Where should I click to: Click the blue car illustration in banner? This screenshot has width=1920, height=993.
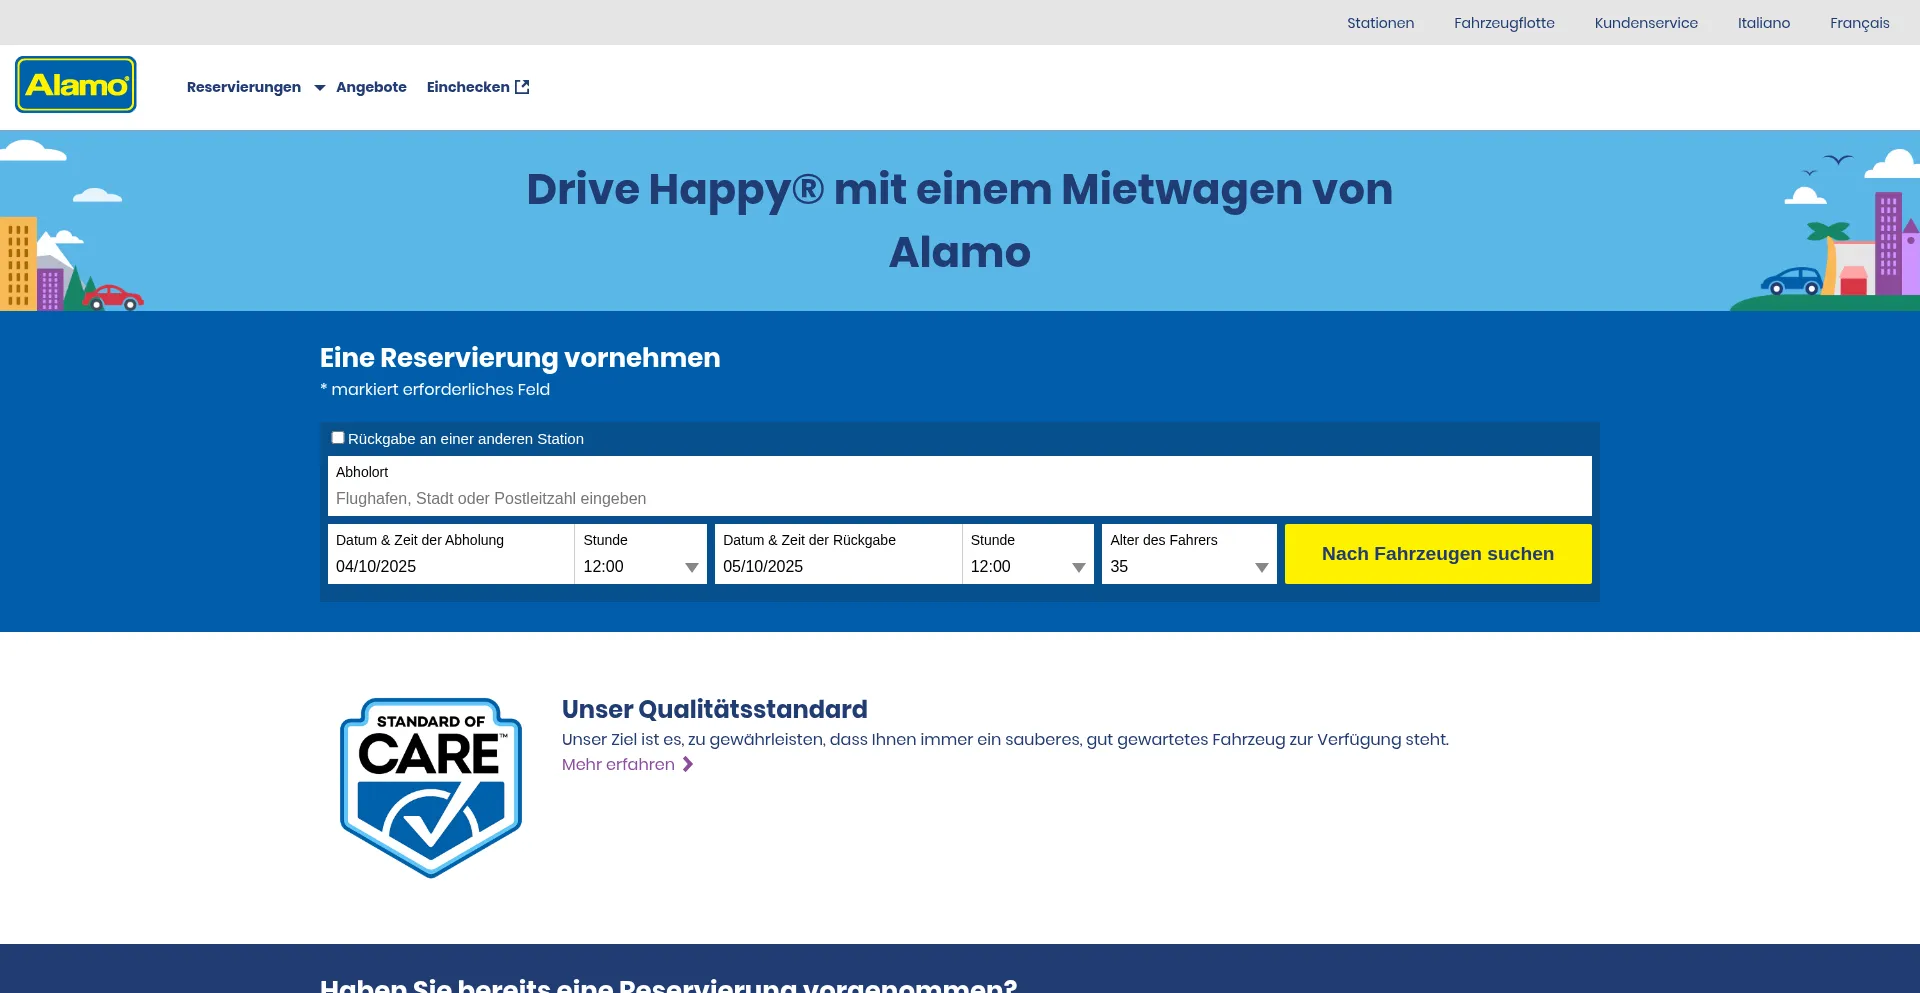coord(1791,281)
